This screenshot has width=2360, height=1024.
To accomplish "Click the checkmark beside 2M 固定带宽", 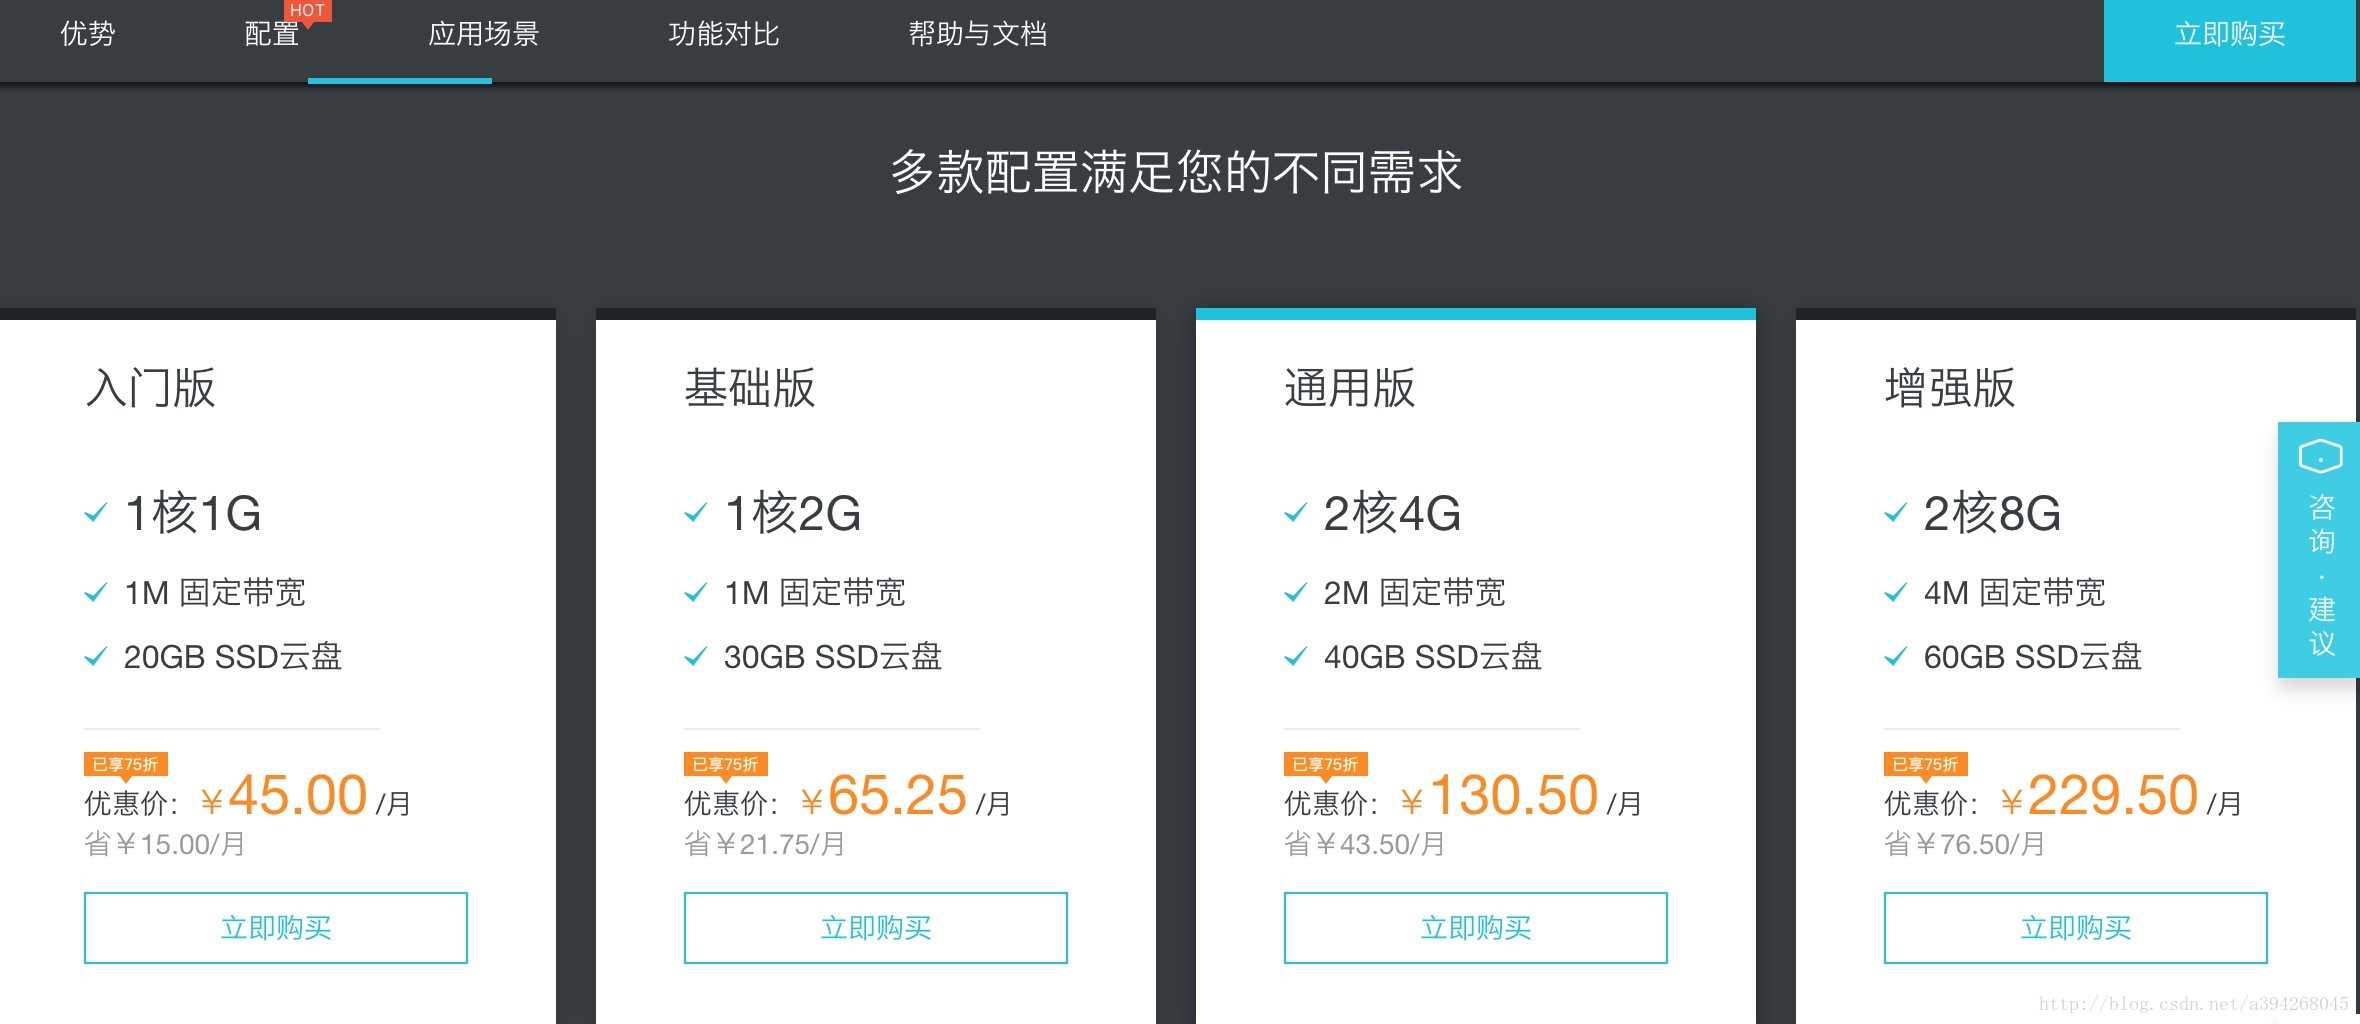I will 1295,592.
